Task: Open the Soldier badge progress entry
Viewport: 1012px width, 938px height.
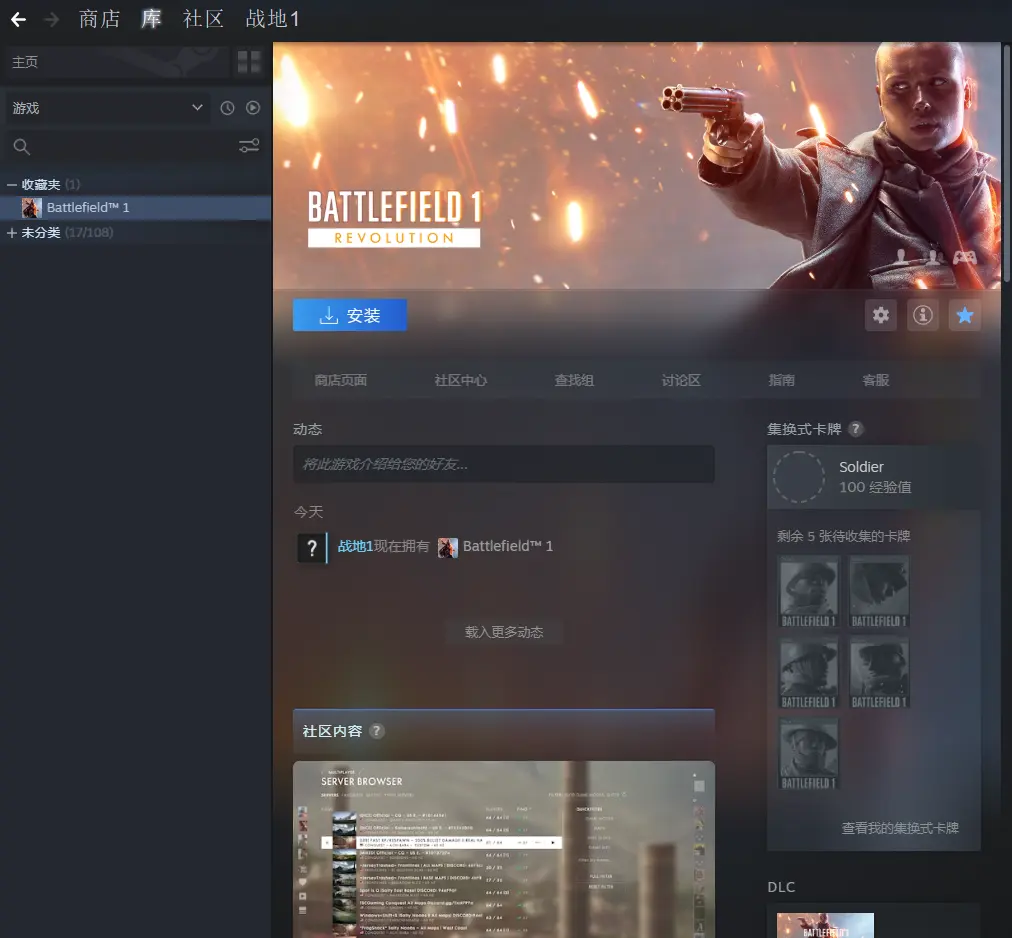Action: pos(874,476)
